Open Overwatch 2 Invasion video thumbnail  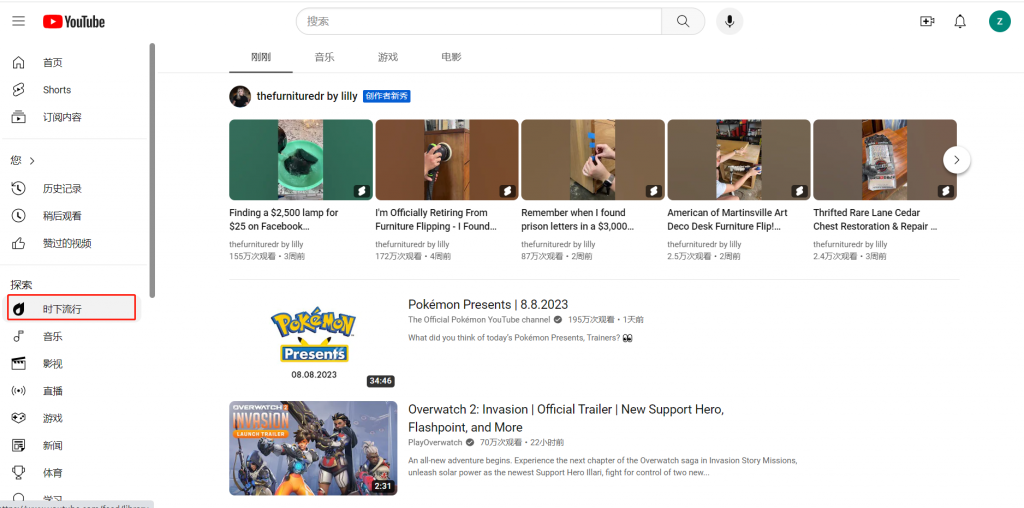tap(313, 448)
